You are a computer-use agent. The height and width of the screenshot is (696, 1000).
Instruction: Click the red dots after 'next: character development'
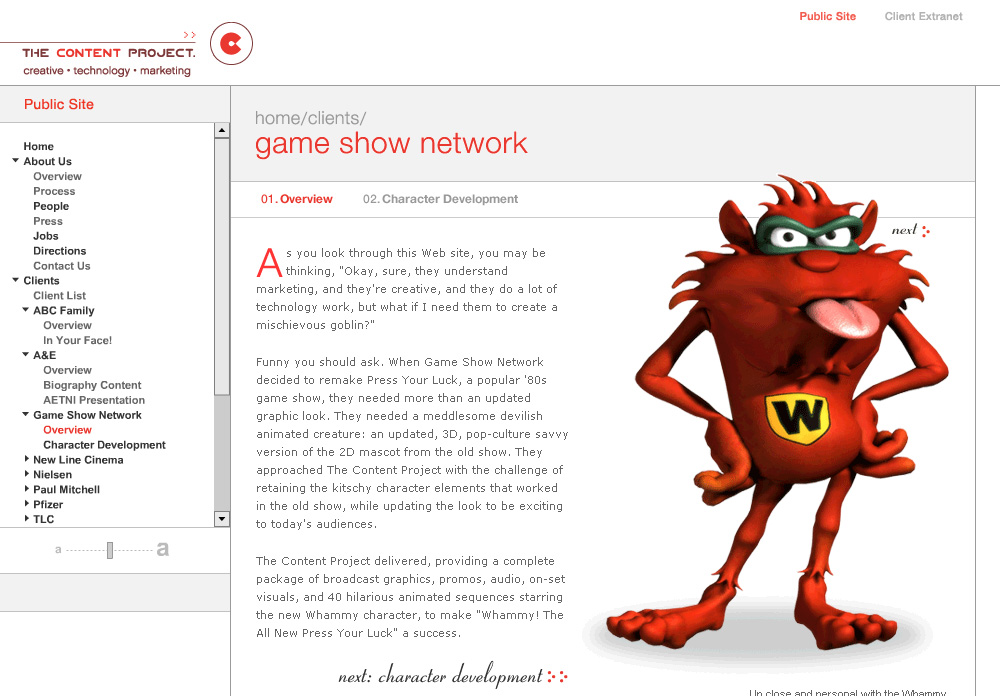[558, 677]
